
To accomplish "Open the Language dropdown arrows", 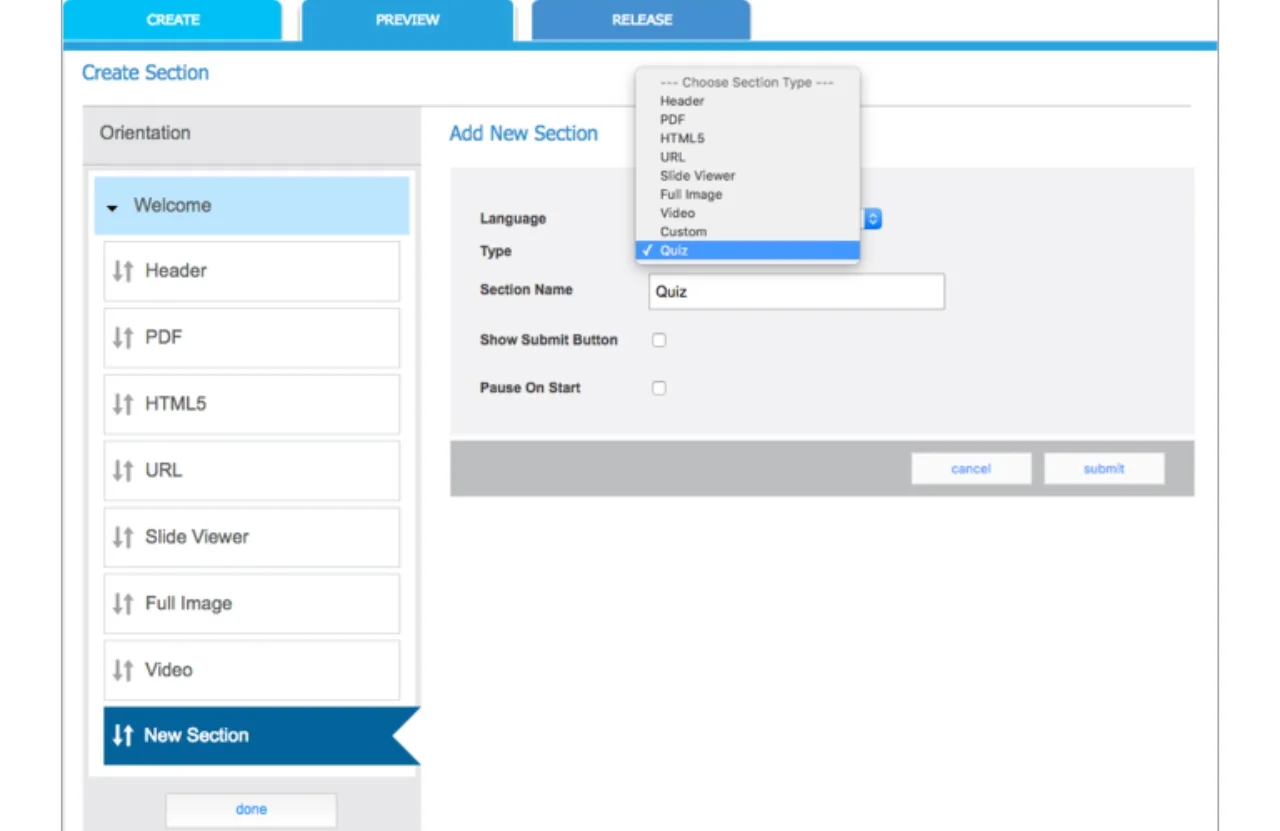I will pos(872,219).
